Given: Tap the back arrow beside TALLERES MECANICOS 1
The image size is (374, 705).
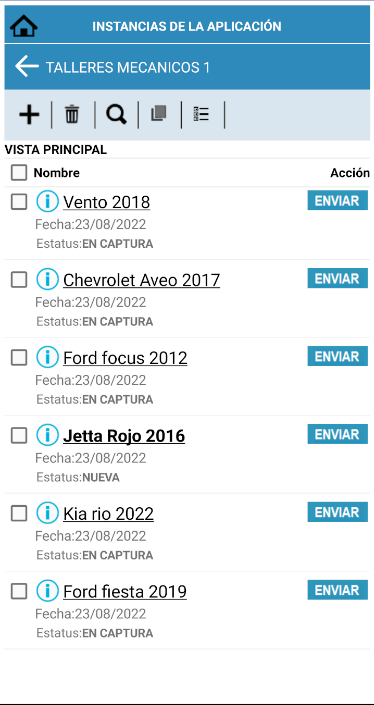Looking at the screenshot, I should click(x=27, y=67).
